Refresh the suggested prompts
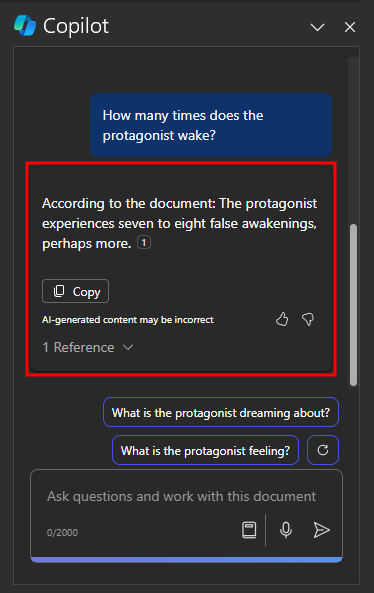374x593 pixels. 323,450
